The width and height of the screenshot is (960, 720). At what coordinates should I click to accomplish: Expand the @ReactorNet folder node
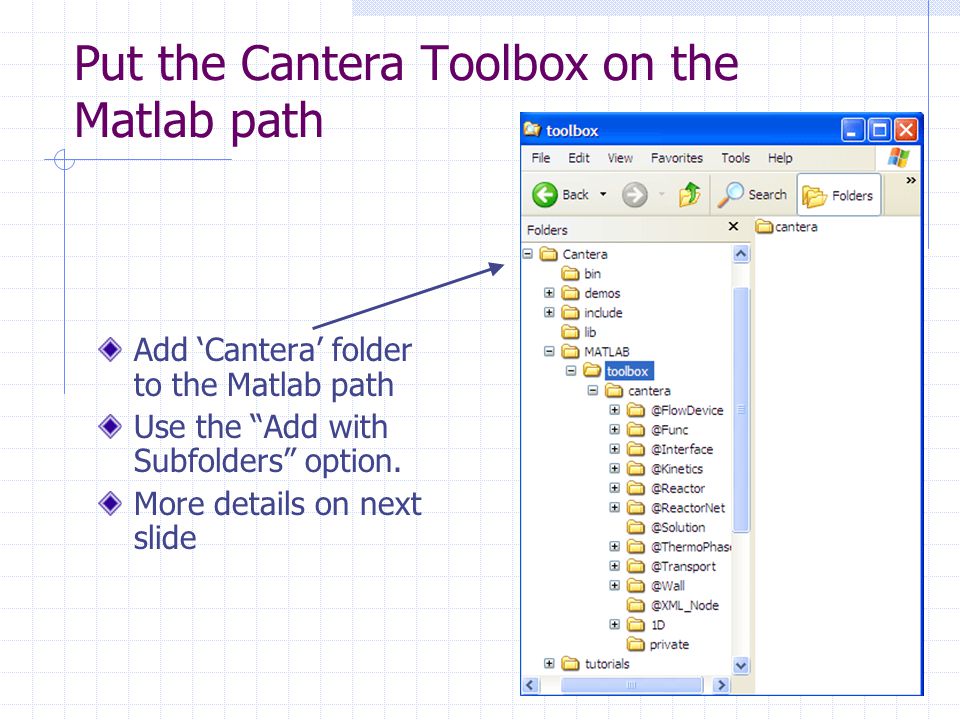click(614, 508)
